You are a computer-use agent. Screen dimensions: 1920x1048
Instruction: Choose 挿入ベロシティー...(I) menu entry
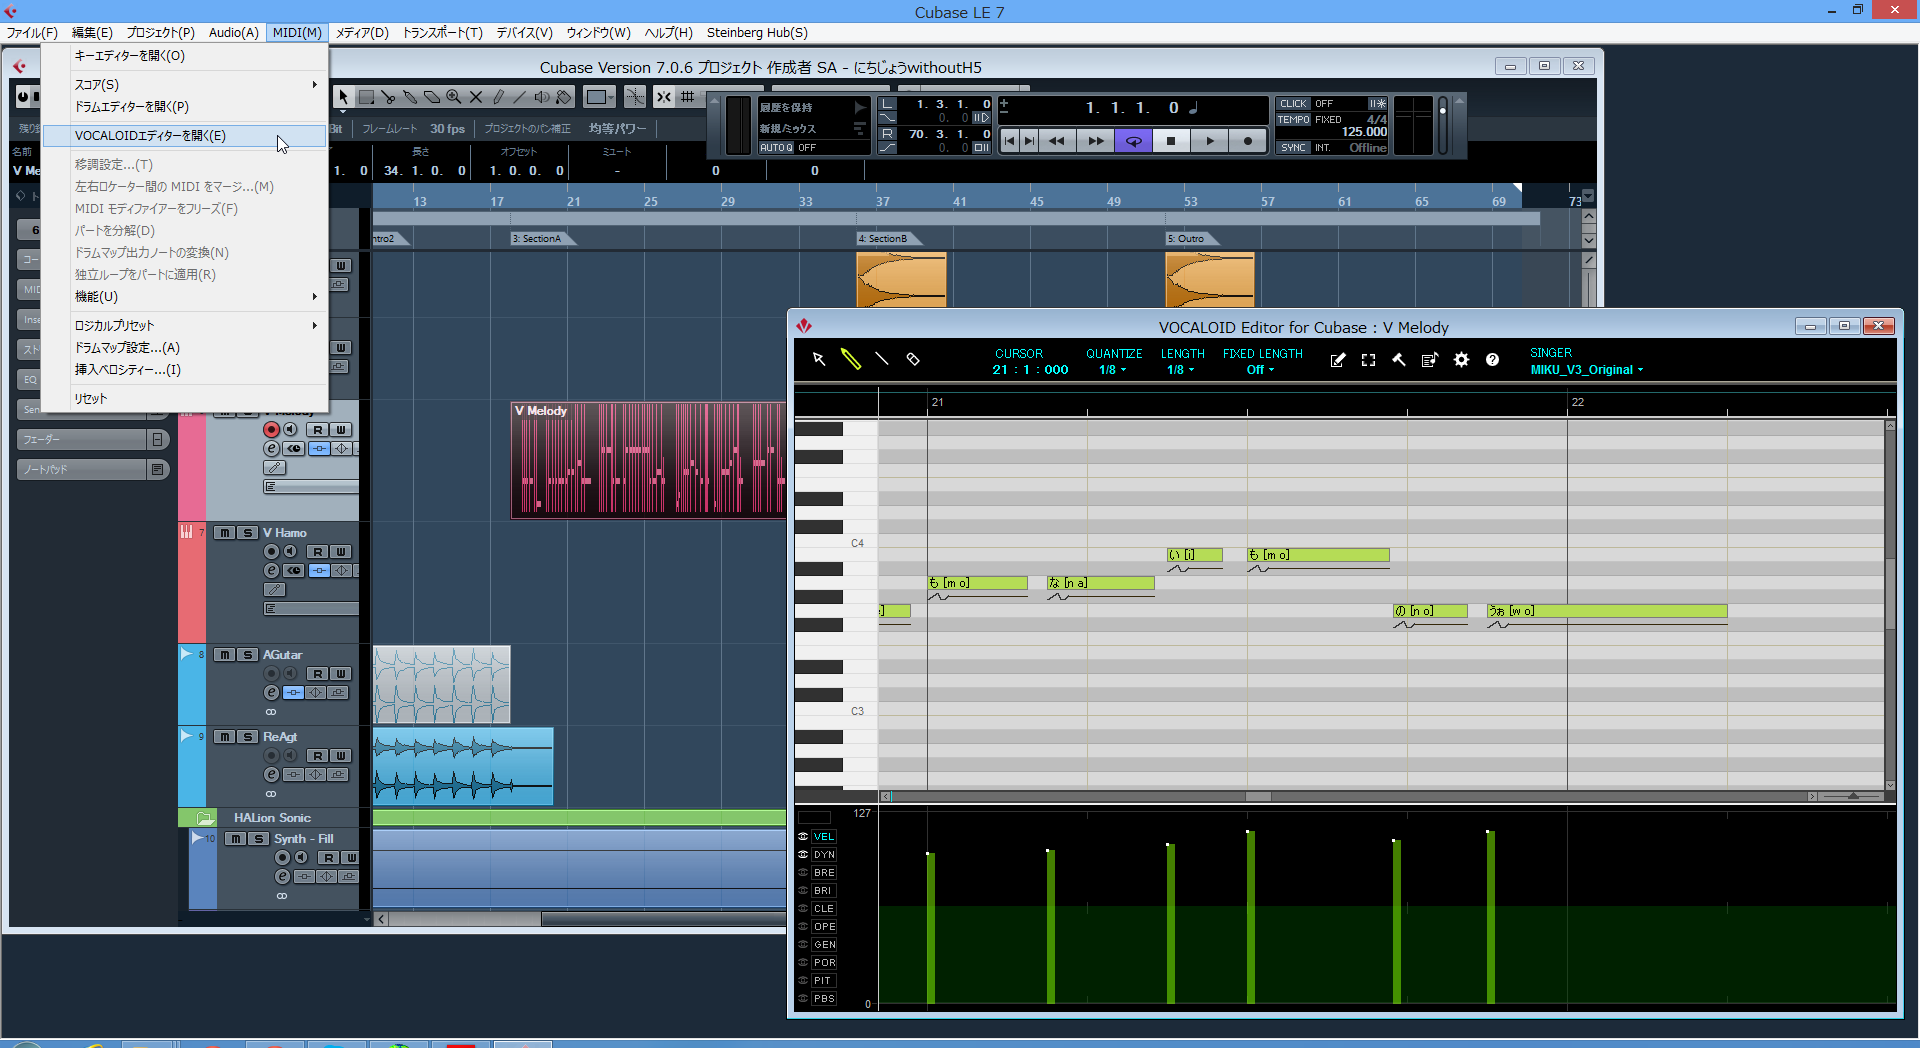[x=185, y=370]
